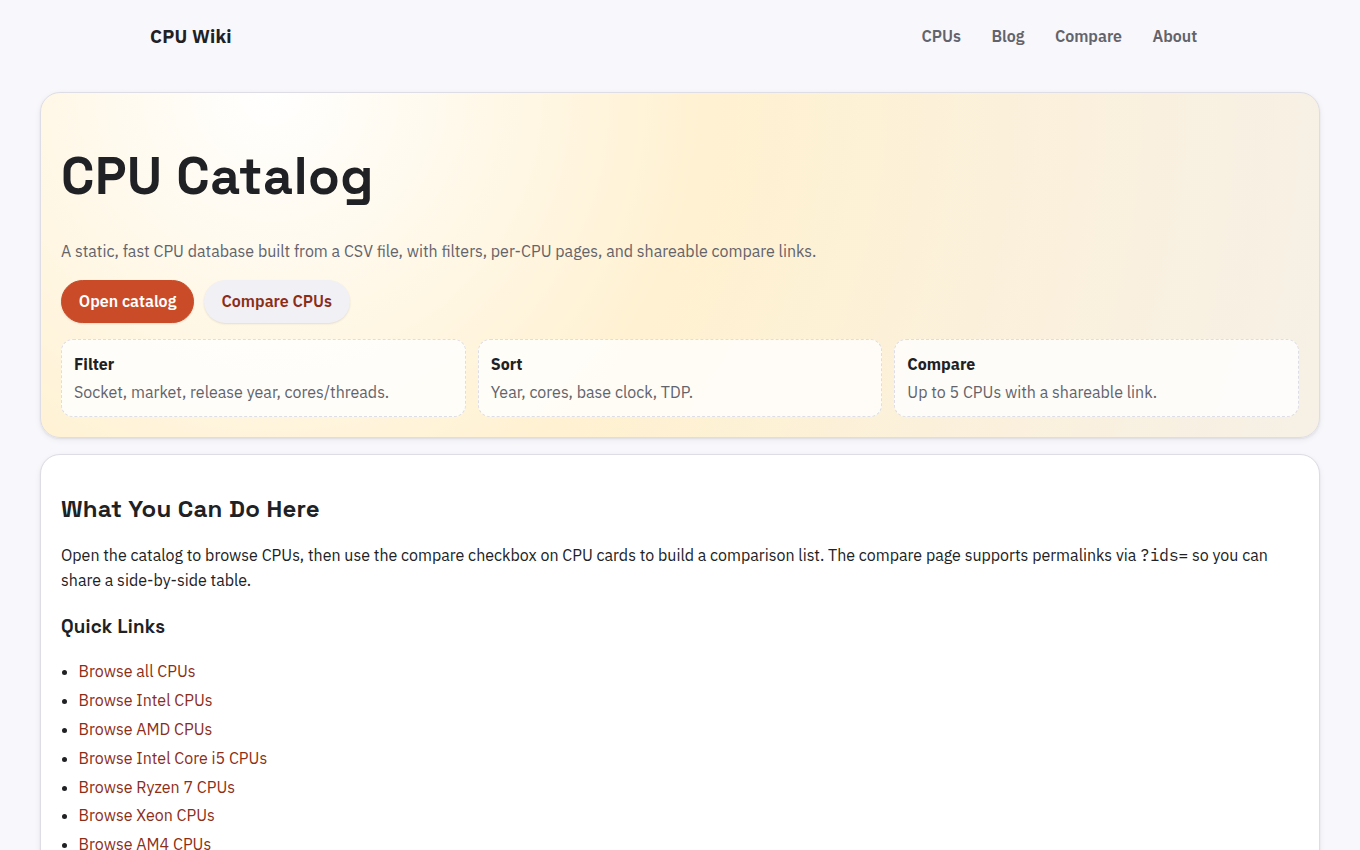Click the ?ids= code text
Image resolution: width=1360 pixels, height=850 pixels.
[1164, 555]
